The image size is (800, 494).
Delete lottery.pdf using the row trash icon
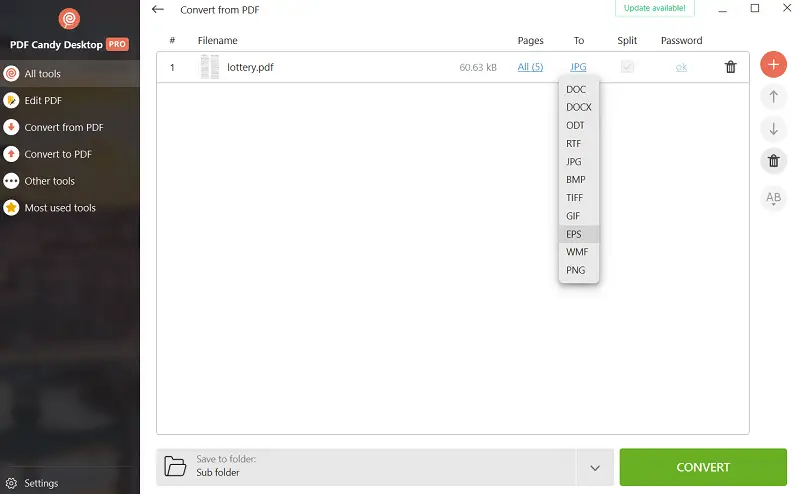[x=731, y=67]
